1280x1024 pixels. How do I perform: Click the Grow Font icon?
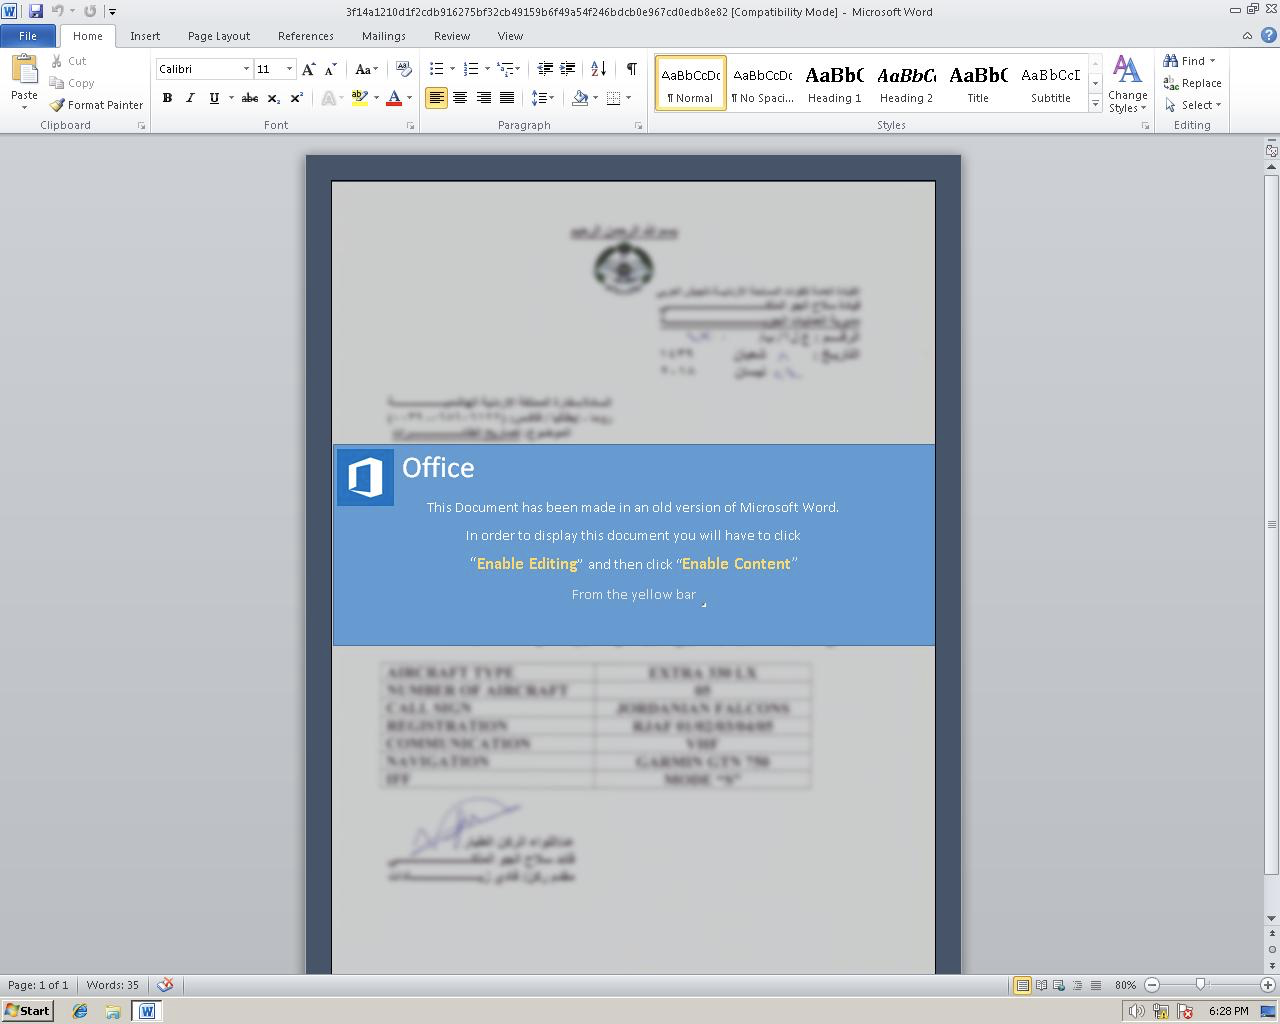(x=309, y=69)
